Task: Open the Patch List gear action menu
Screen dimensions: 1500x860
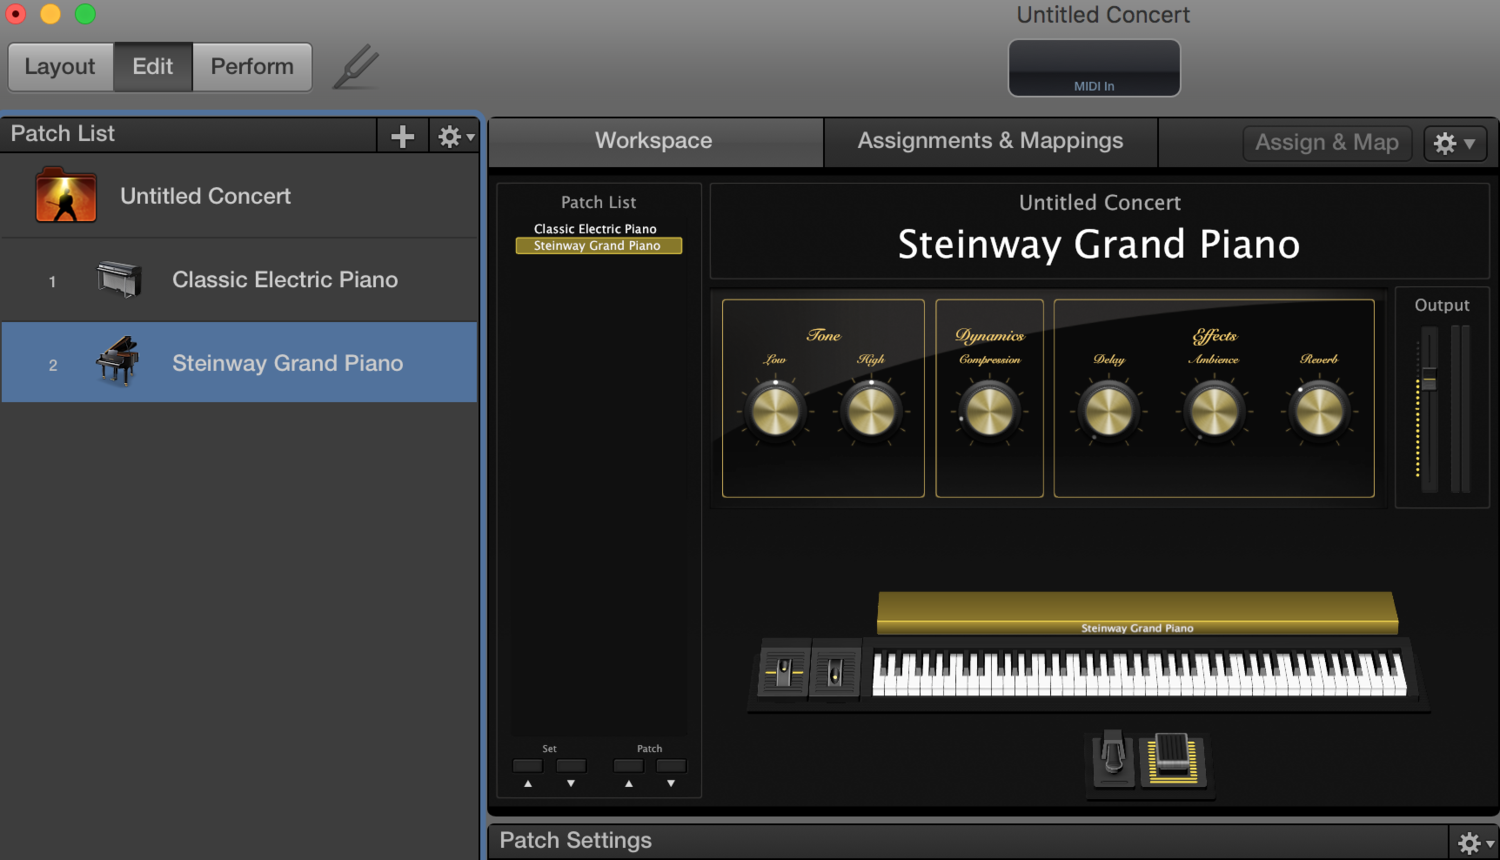Action: tap(455, 136)
